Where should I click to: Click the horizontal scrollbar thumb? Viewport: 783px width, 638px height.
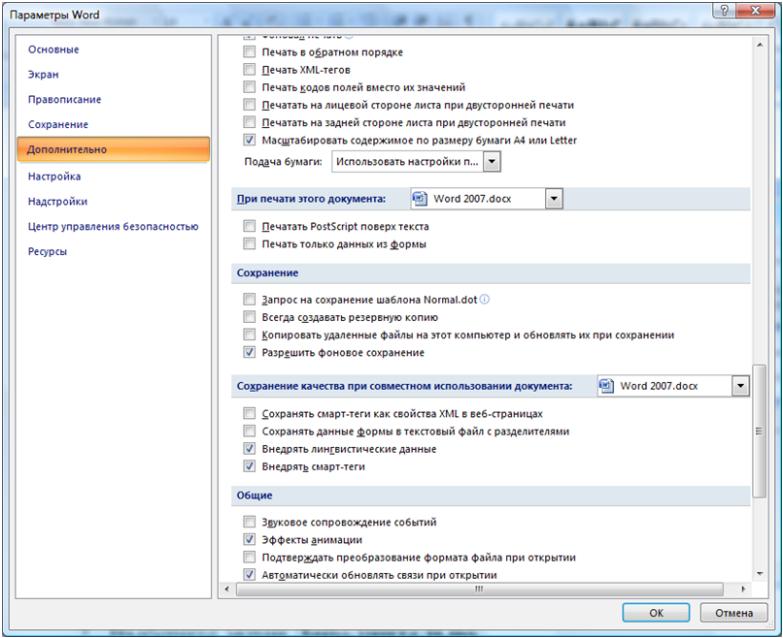point(479,589)
